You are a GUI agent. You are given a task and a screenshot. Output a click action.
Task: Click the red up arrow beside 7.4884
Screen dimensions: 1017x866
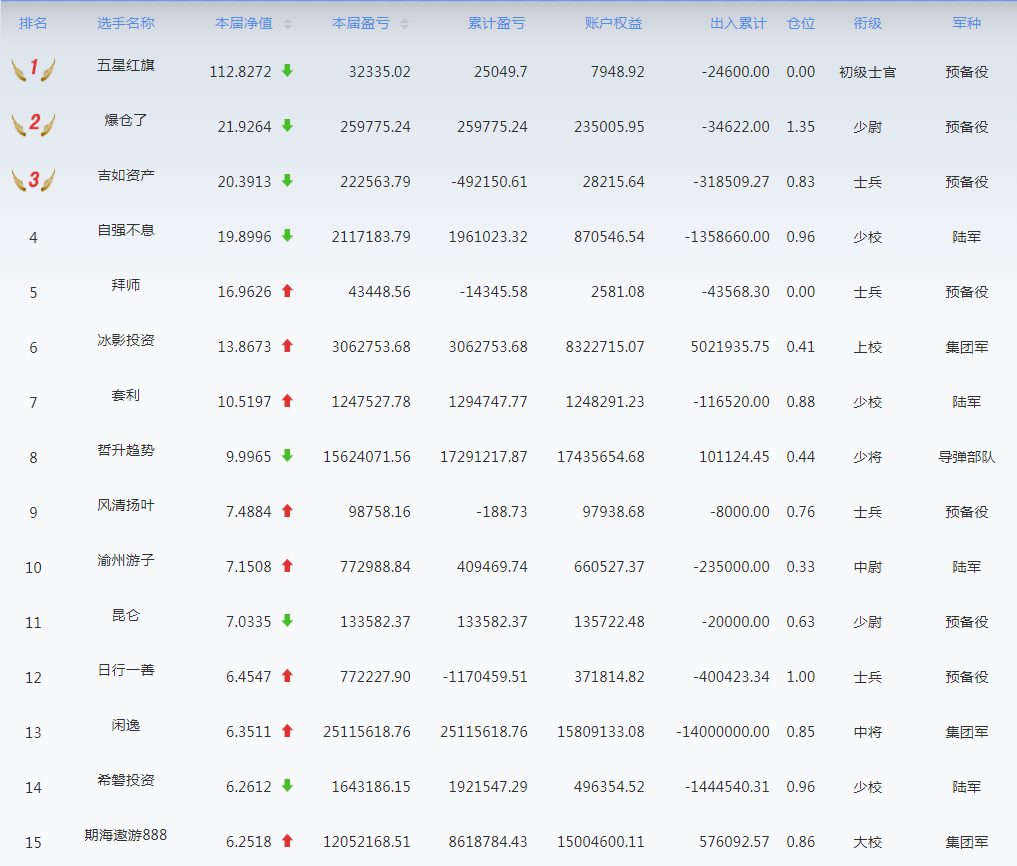point(287,511)
